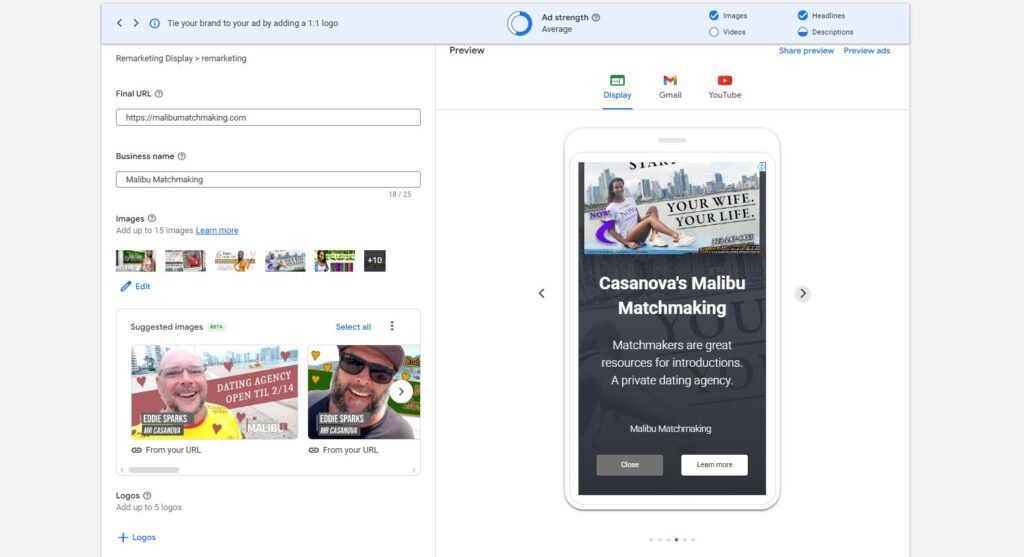Select third uploaded image thumbnail

tap(235, 261)
